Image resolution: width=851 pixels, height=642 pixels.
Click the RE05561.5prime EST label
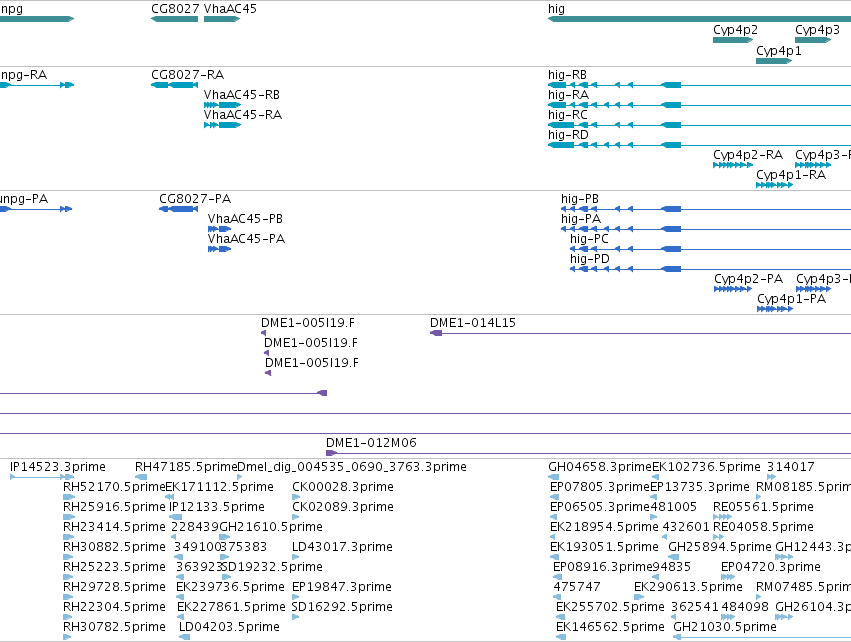763,507
